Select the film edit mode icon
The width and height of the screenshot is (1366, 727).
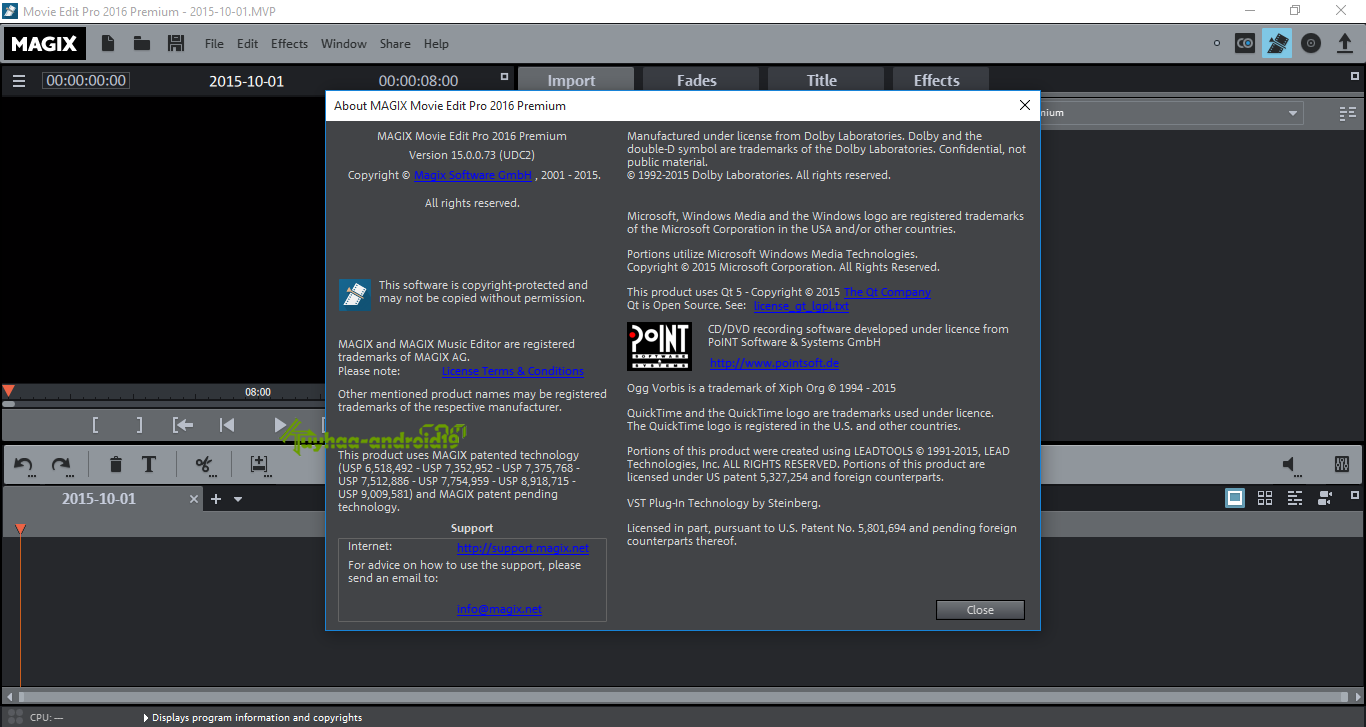(1277, 43)
